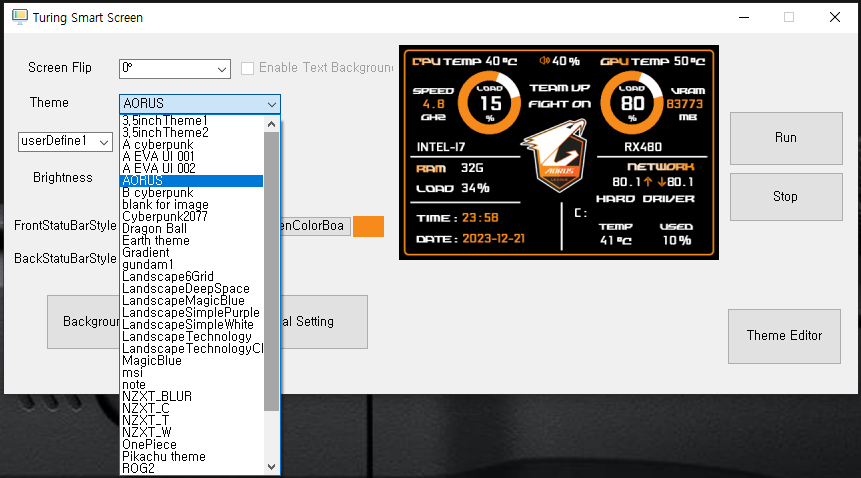Click the ColorBoa button beside the orange swatch
Image resolution: width=861 pixels, height=478 pixels.
tap(316, 226)
